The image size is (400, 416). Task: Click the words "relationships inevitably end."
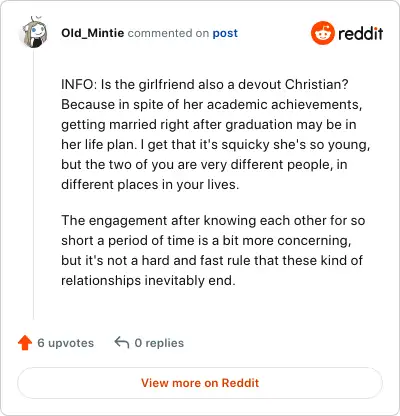(148, 280)
